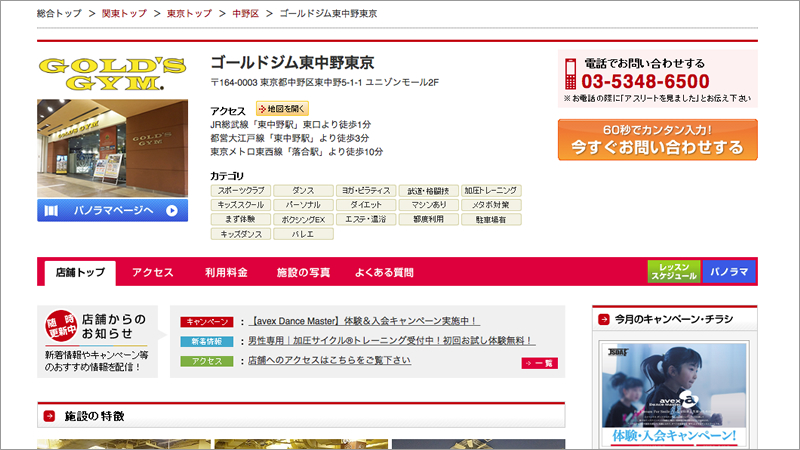Select the エステ・温浴 category tag
This screenshot has height=450, width=800.
366,219
